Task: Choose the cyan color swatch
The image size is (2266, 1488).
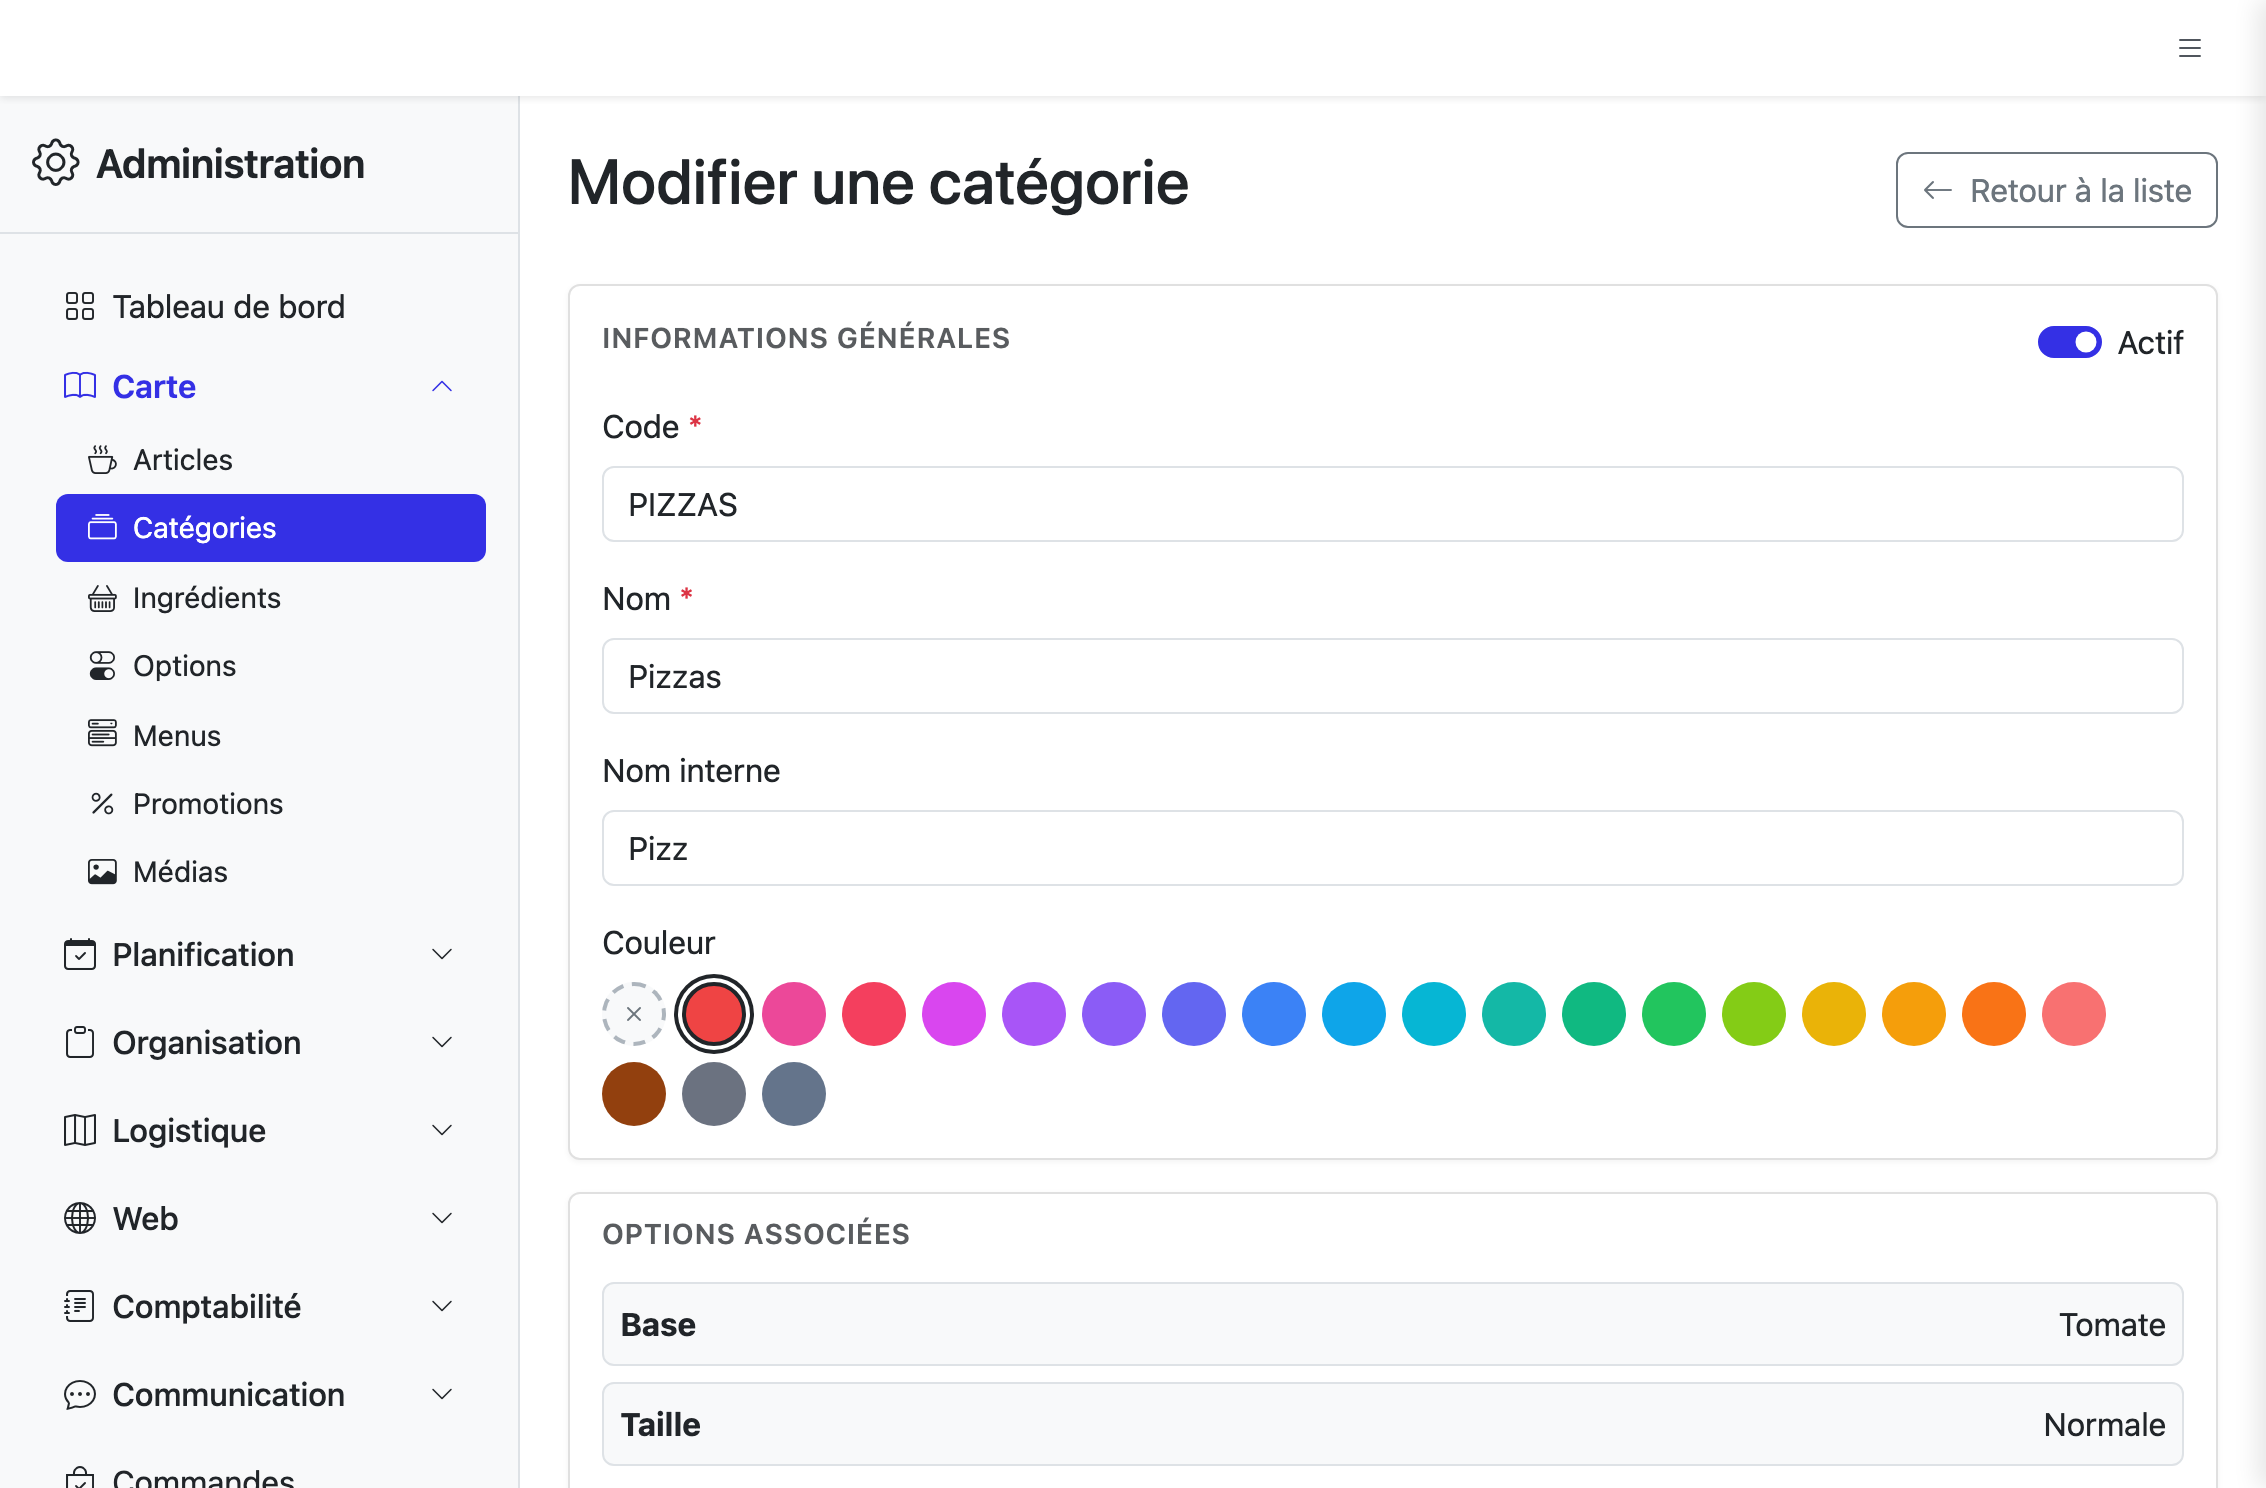Action: [x=1434, y=1014]
